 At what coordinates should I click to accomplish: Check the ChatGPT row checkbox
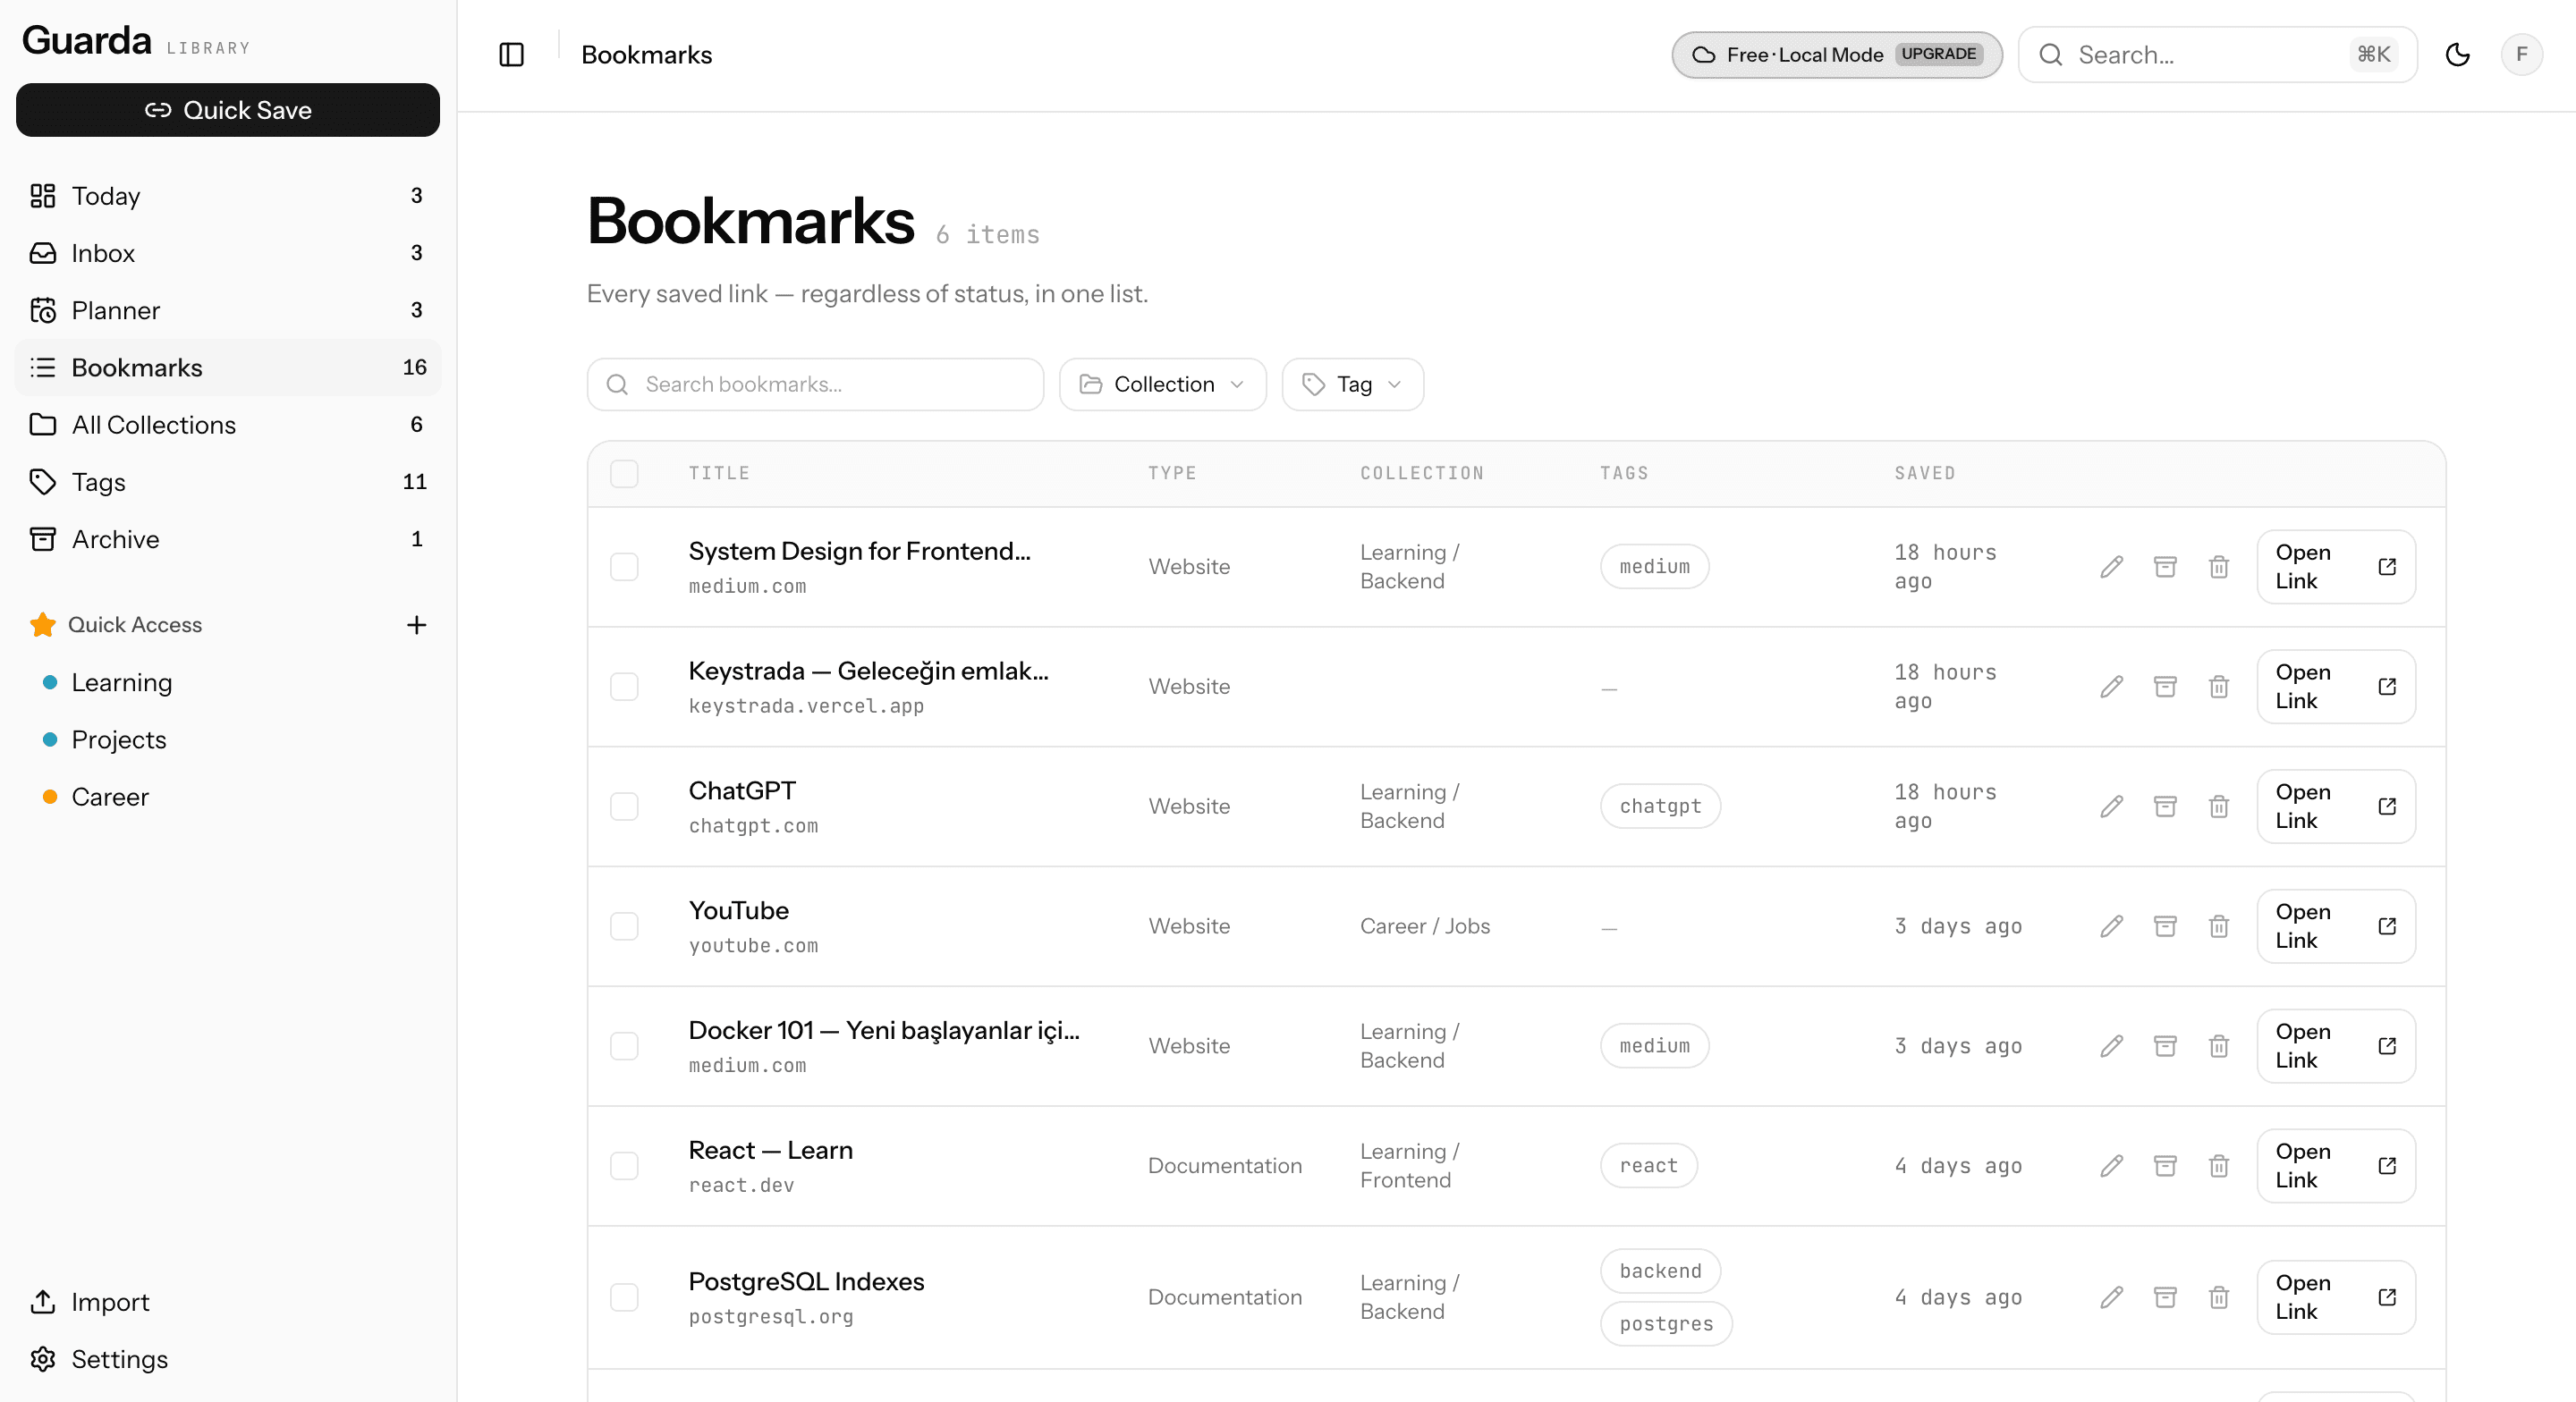coord(624,807)
